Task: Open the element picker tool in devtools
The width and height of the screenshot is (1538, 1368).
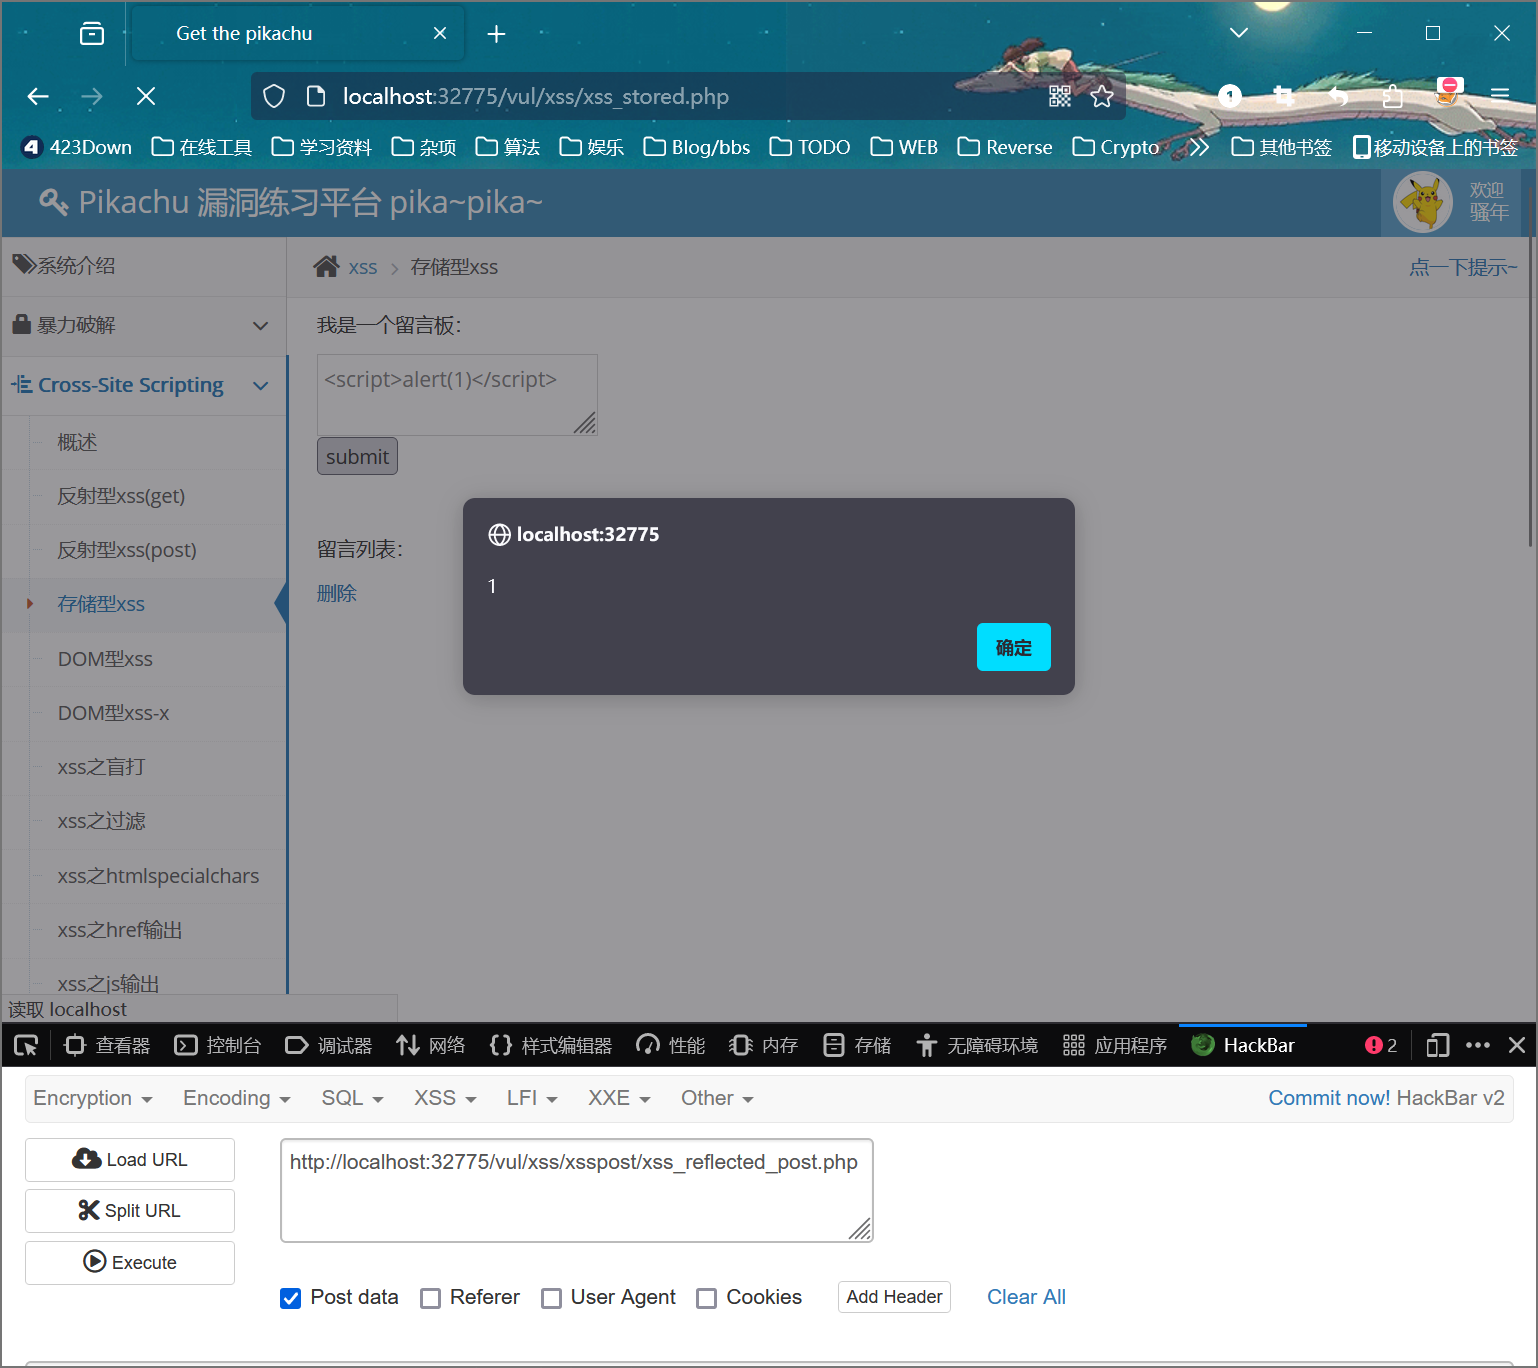Action: coord(26,1045)
